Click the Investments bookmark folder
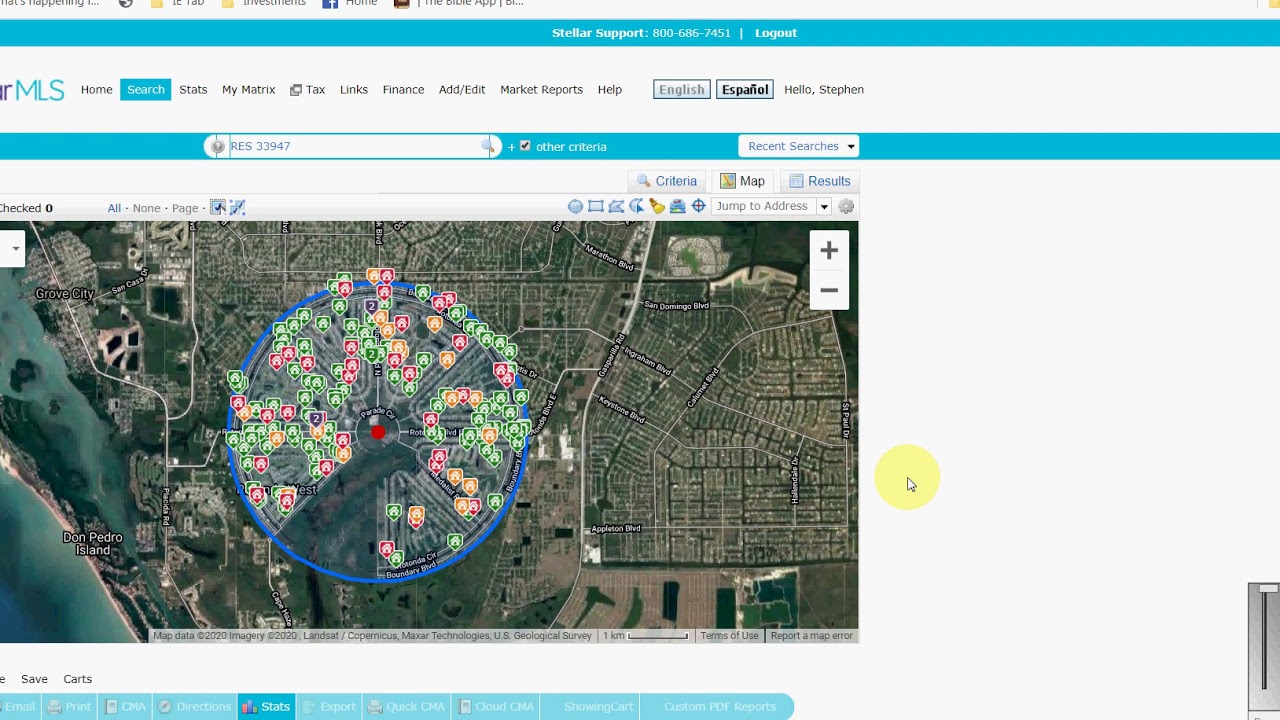1280x720 pixels. (264, 3)
